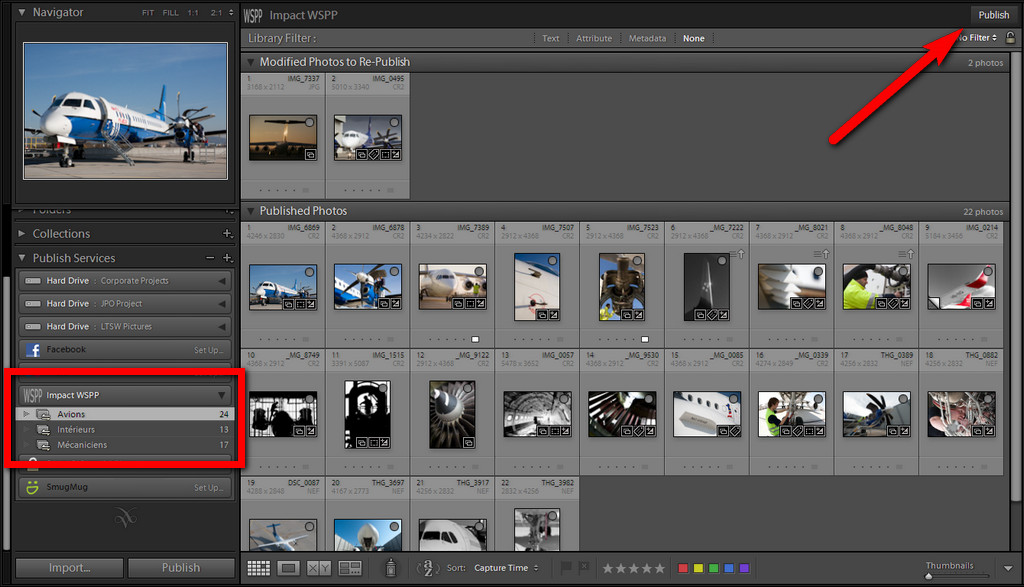Image resolution: width=1024 pixels, height=587 pixels.
Task: Apply the green color label
Action: [x=714, y=568]
